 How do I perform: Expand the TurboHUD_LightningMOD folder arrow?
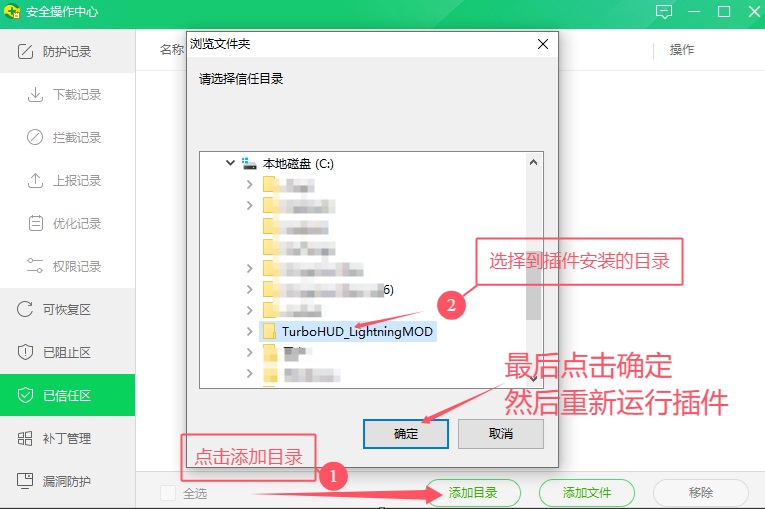click(x=250, y=331)
